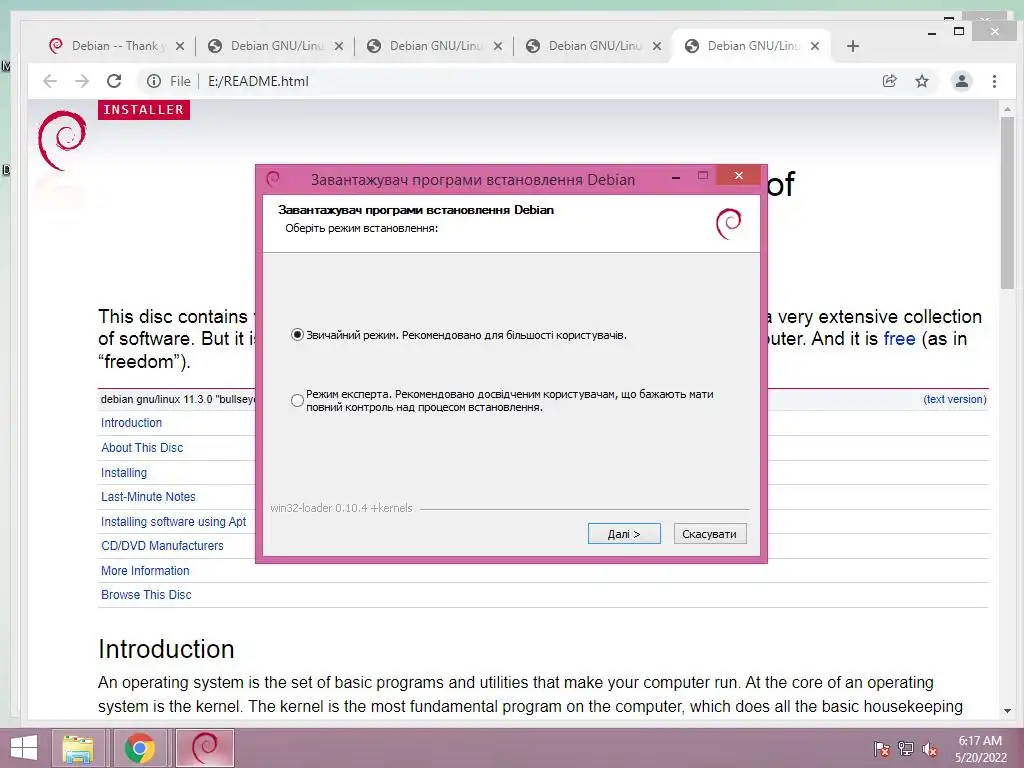Image resolution: width=1024 pixels, height=768 pixels.
Task: Share this page via share icon
Action: point(889,81)
